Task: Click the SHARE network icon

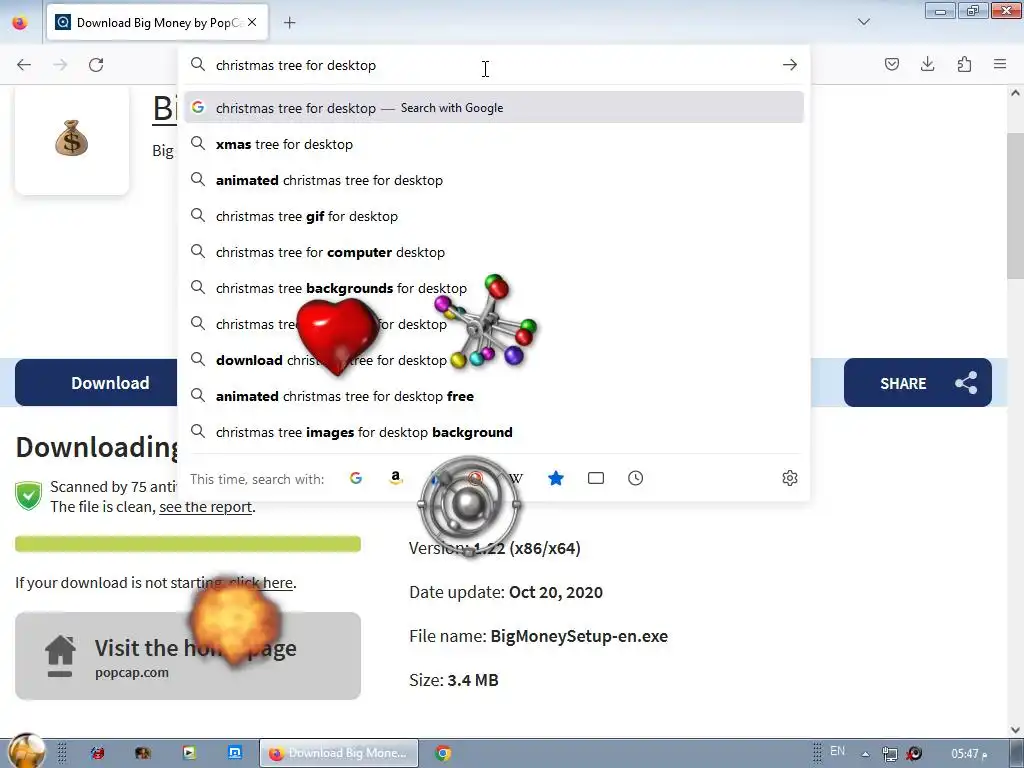Action: [x=966, y=383]
